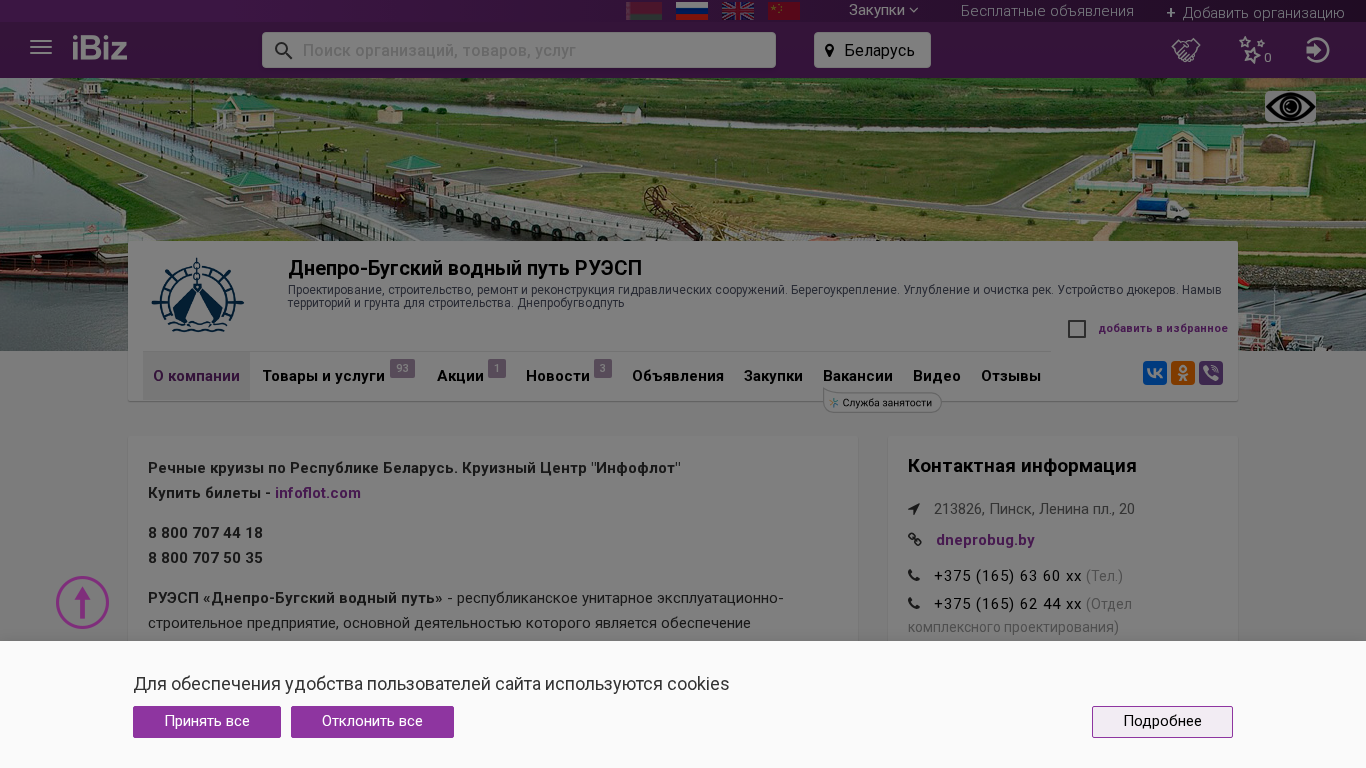Check the 'добавить в избранное' checkbox
1366x768 pixels.
click(1077, 329)
